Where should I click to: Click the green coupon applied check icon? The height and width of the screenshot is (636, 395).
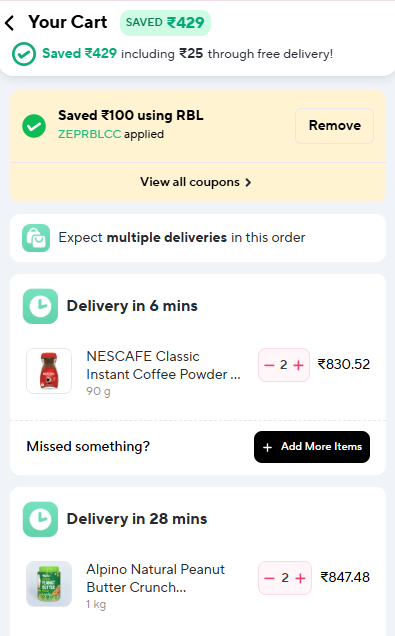pyautogui.click(x=34, y=126)
